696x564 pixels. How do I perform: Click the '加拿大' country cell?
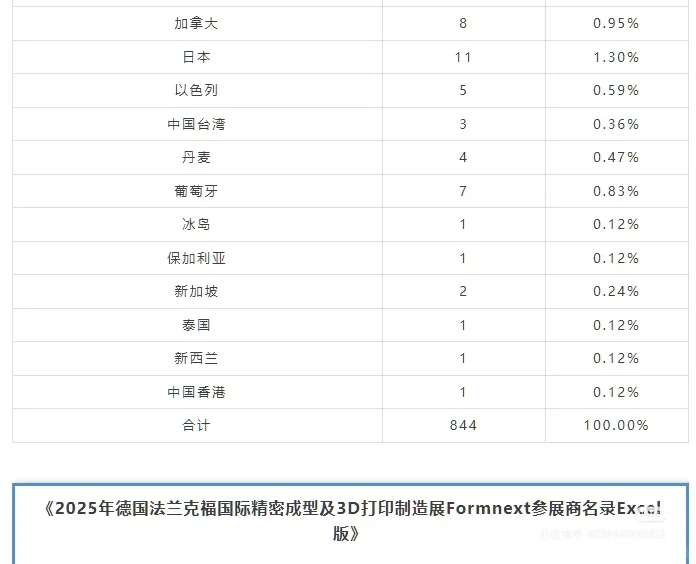click(196, 23)
